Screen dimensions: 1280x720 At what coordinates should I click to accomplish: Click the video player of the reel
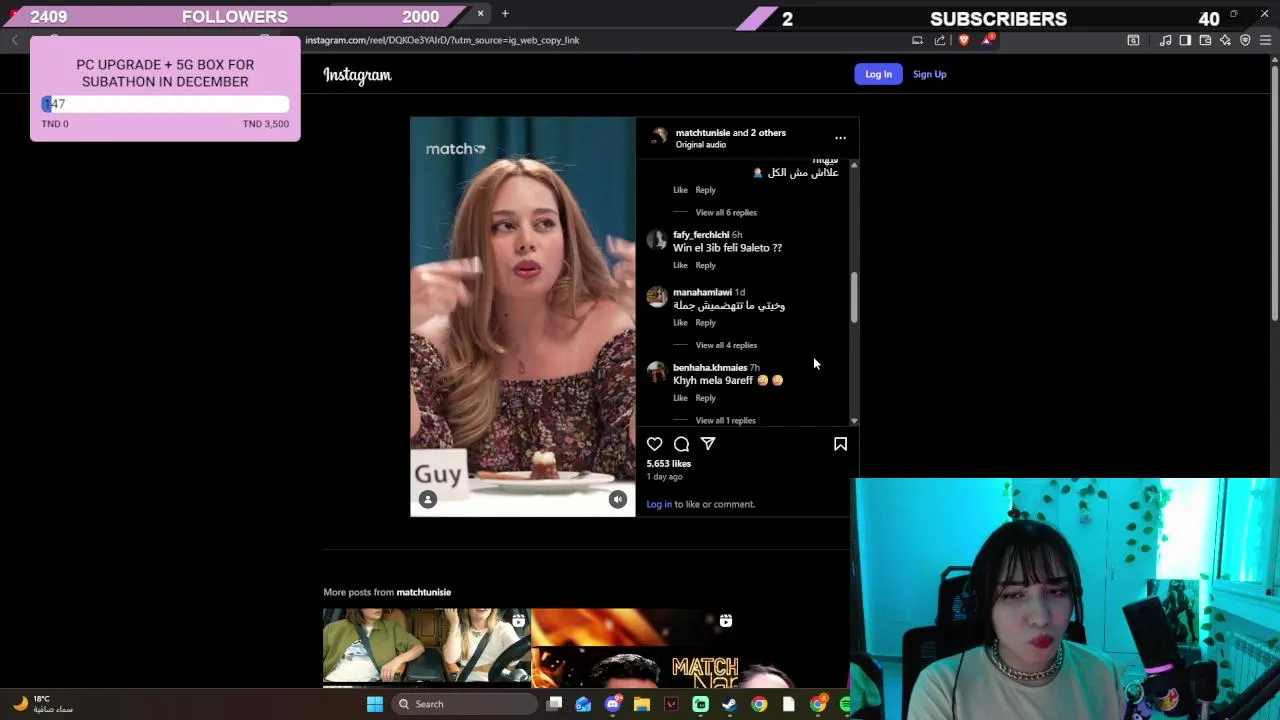click(522, 316)
